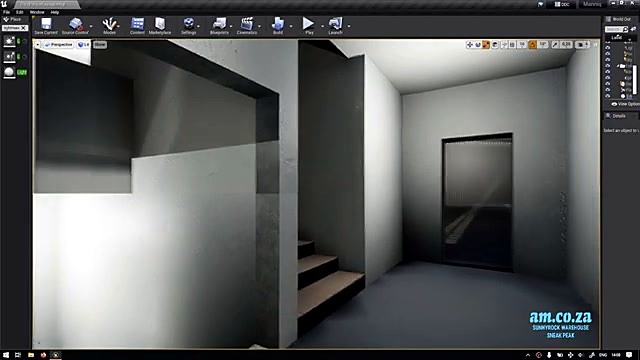Switch to the Place mode tab
Viewport: 640px width, 360px height.
(13, 19)
